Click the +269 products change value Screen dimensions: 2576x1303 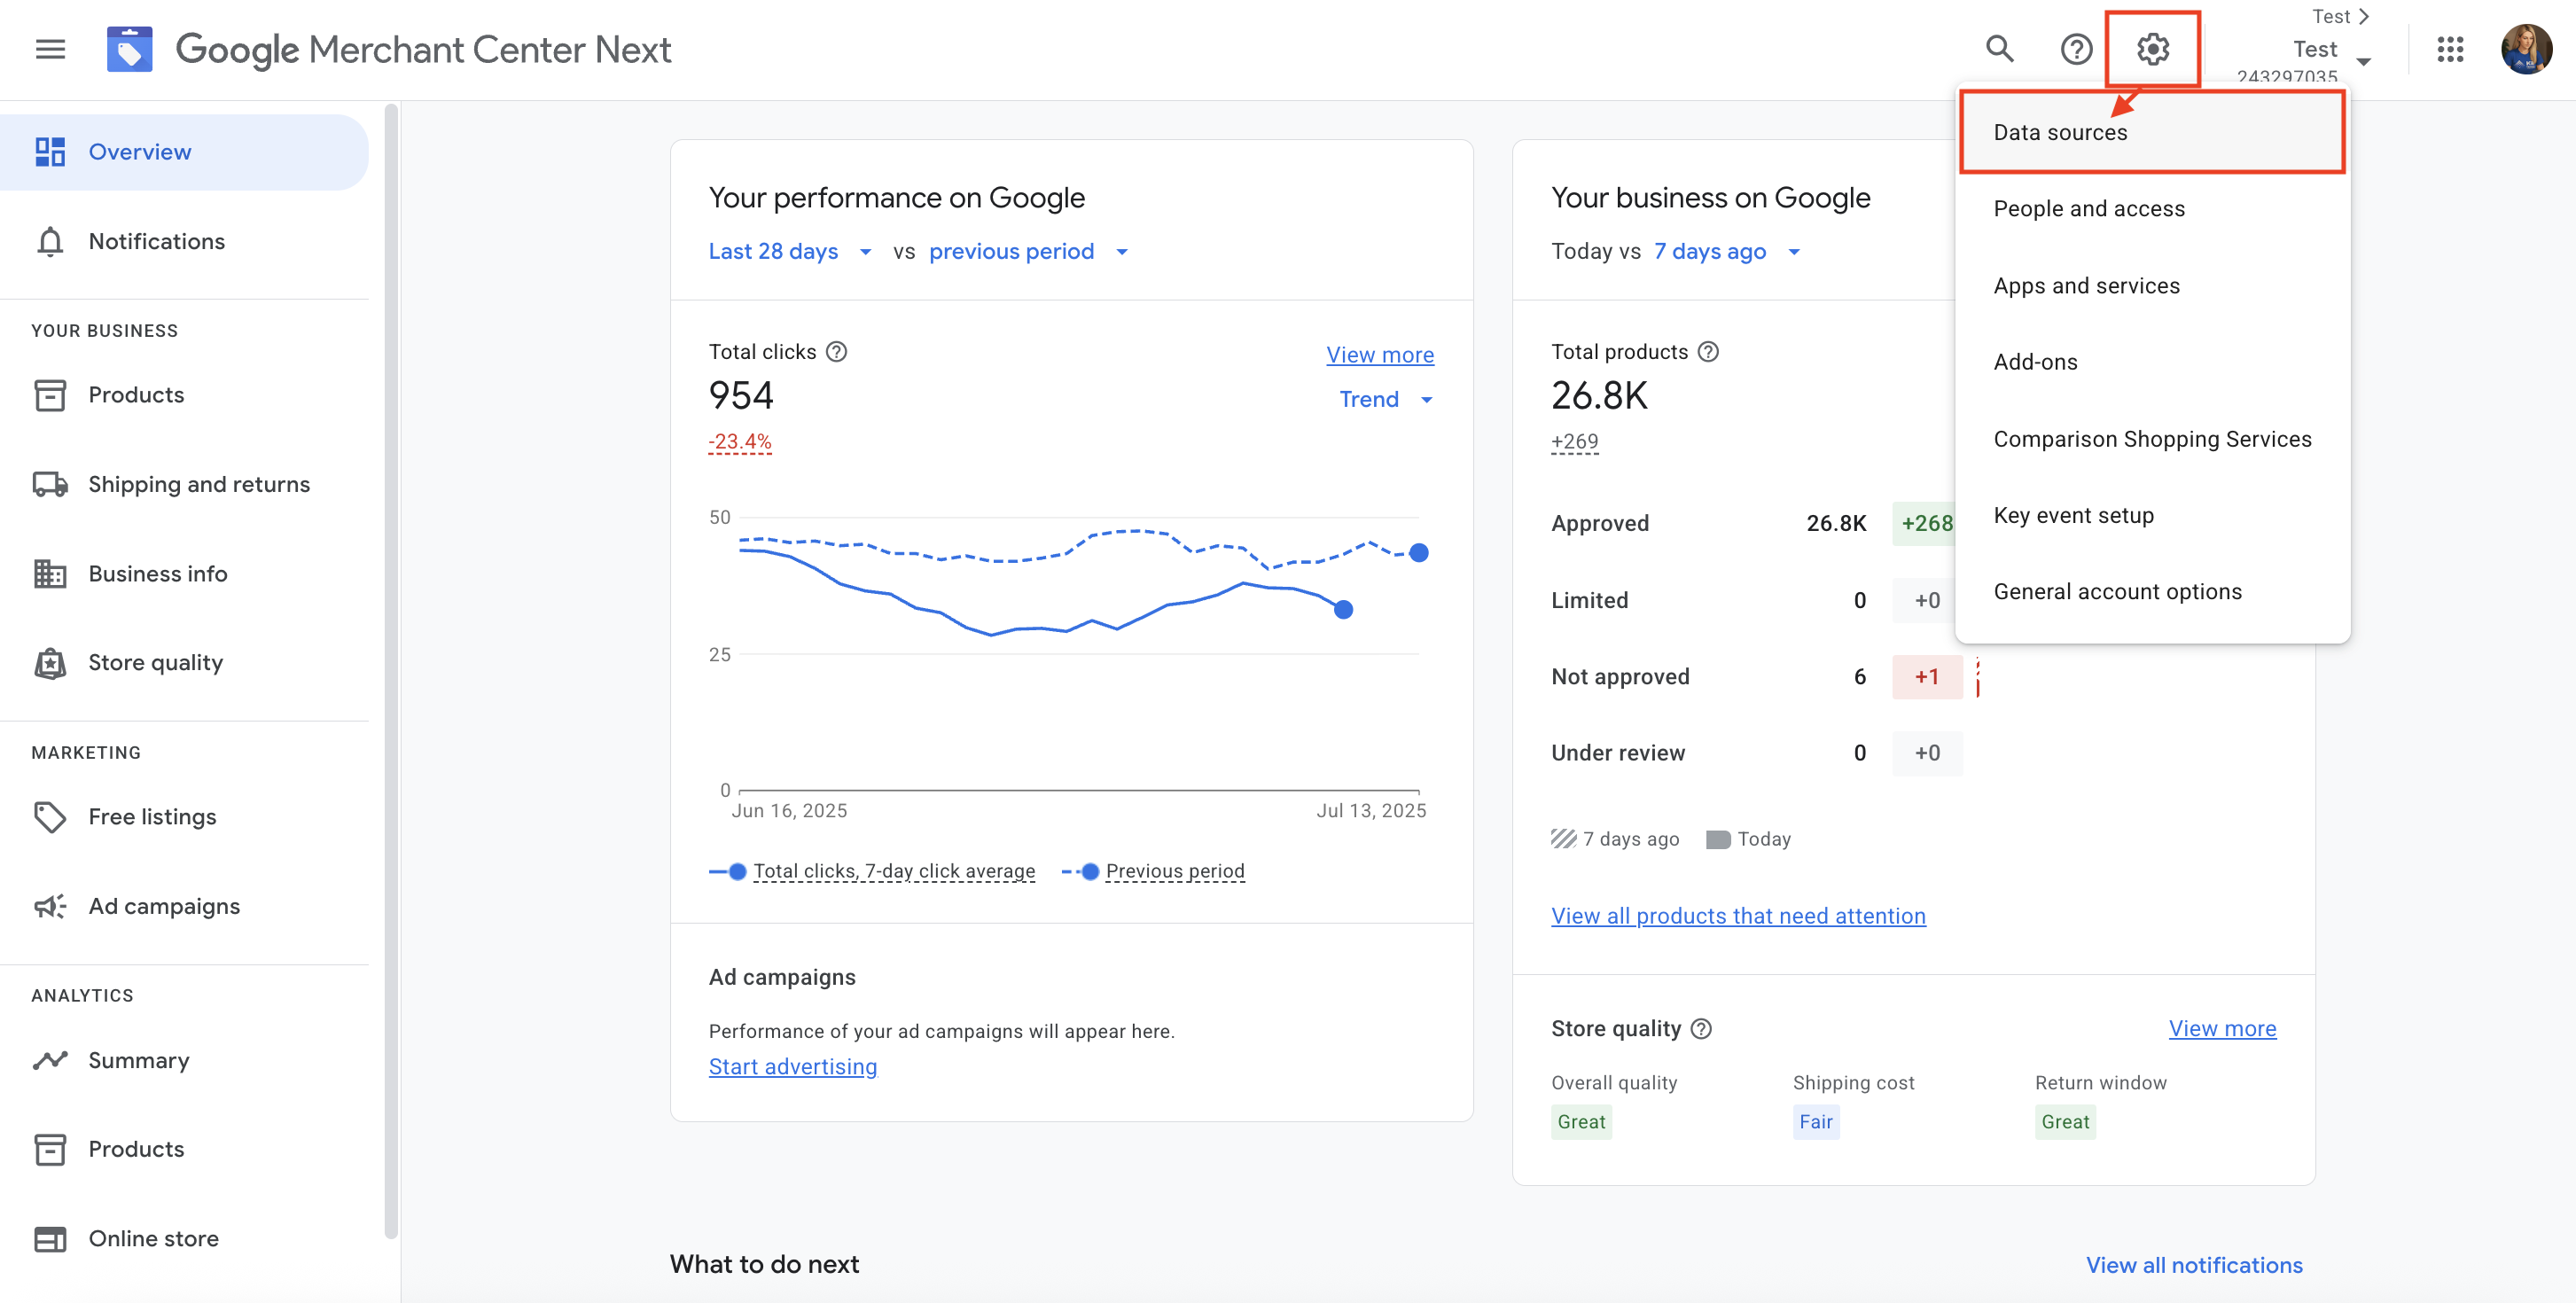tap(1575, 442)
